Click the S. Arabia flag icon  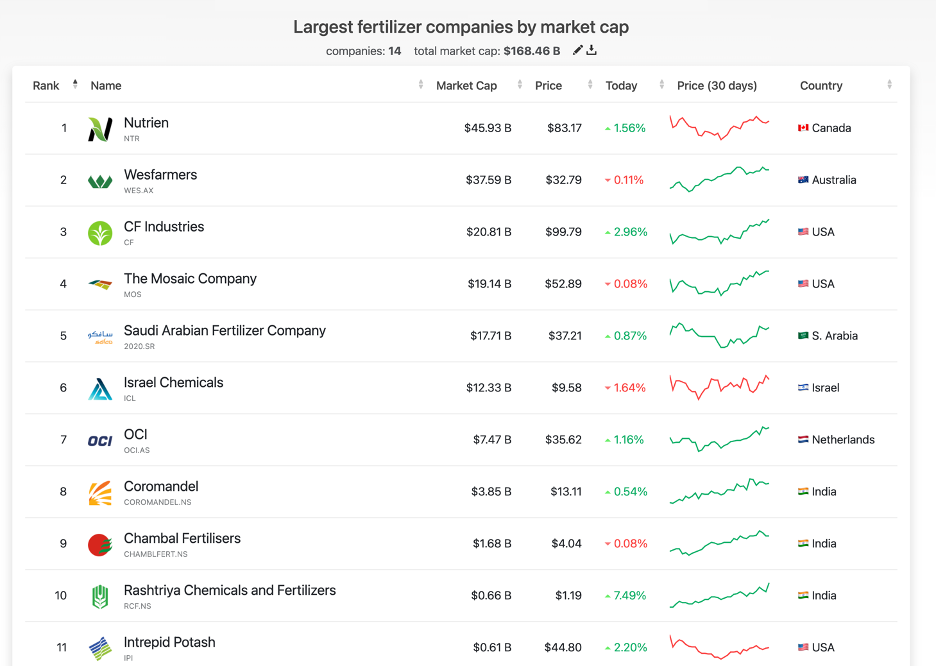[803, 335]
